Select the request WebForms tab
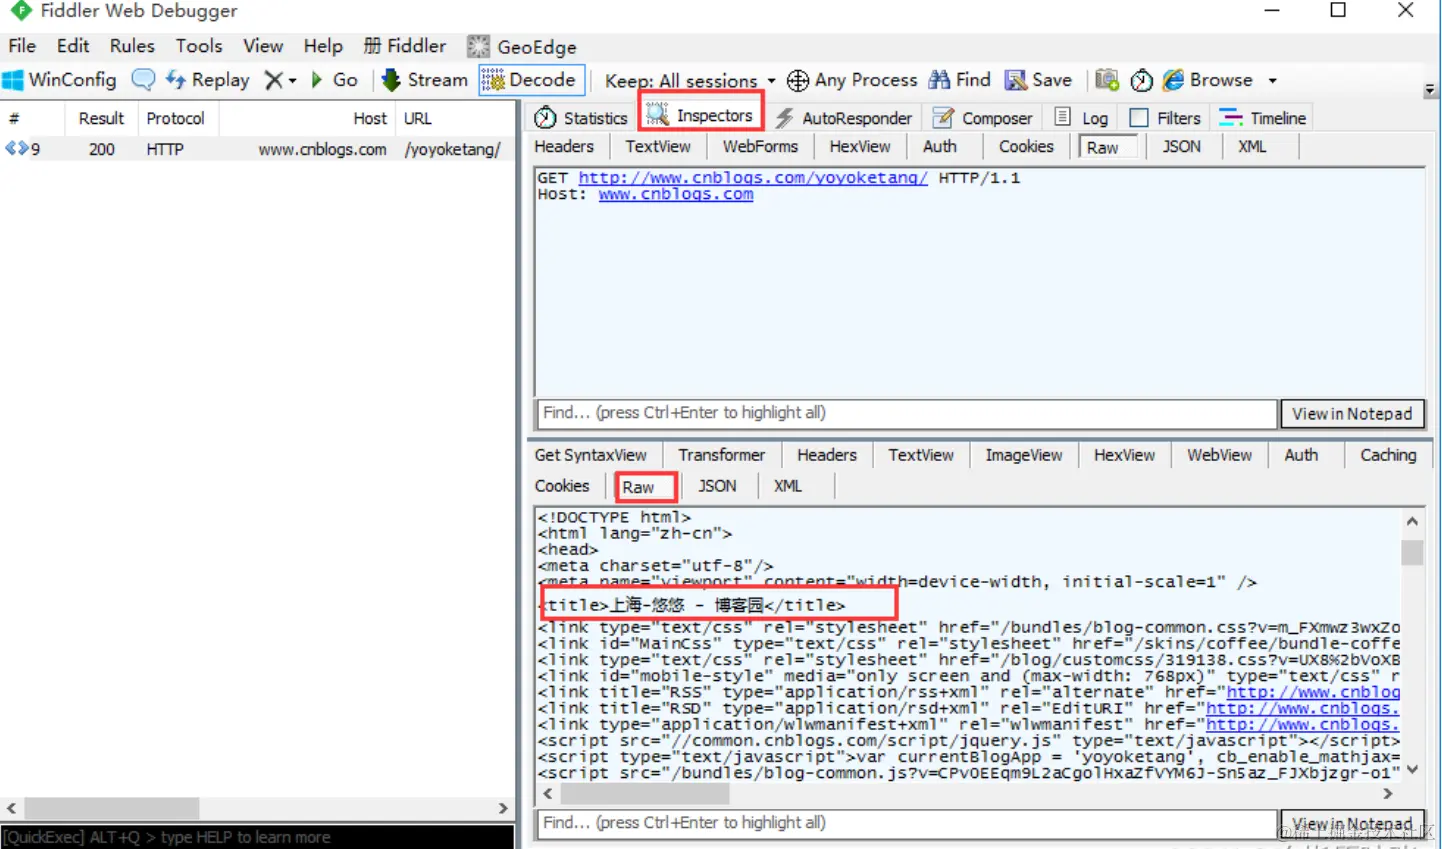 point(760,147)
